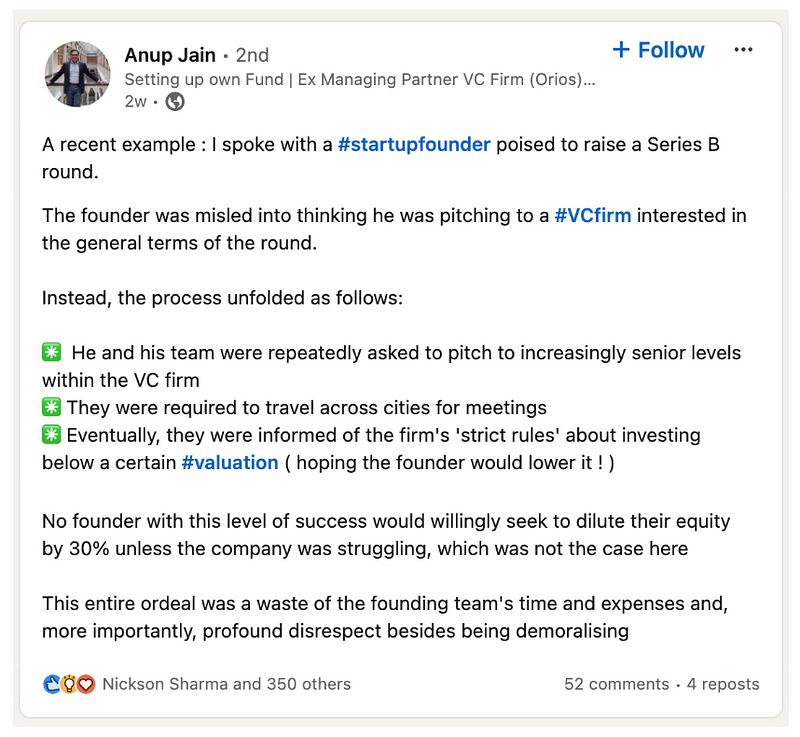This screenshot has height=737, width=800.
Task: Click the plus icon beside Follow
Action: coord(621,50)
